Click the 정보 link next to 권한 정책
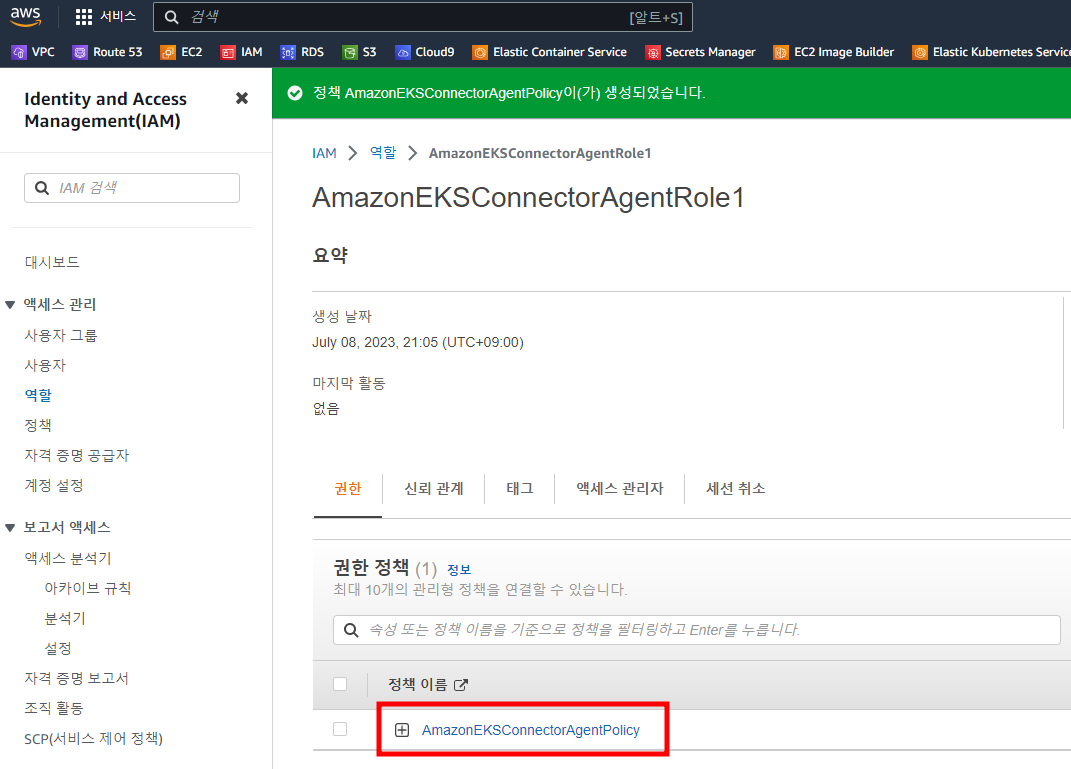 click(459, 570)
